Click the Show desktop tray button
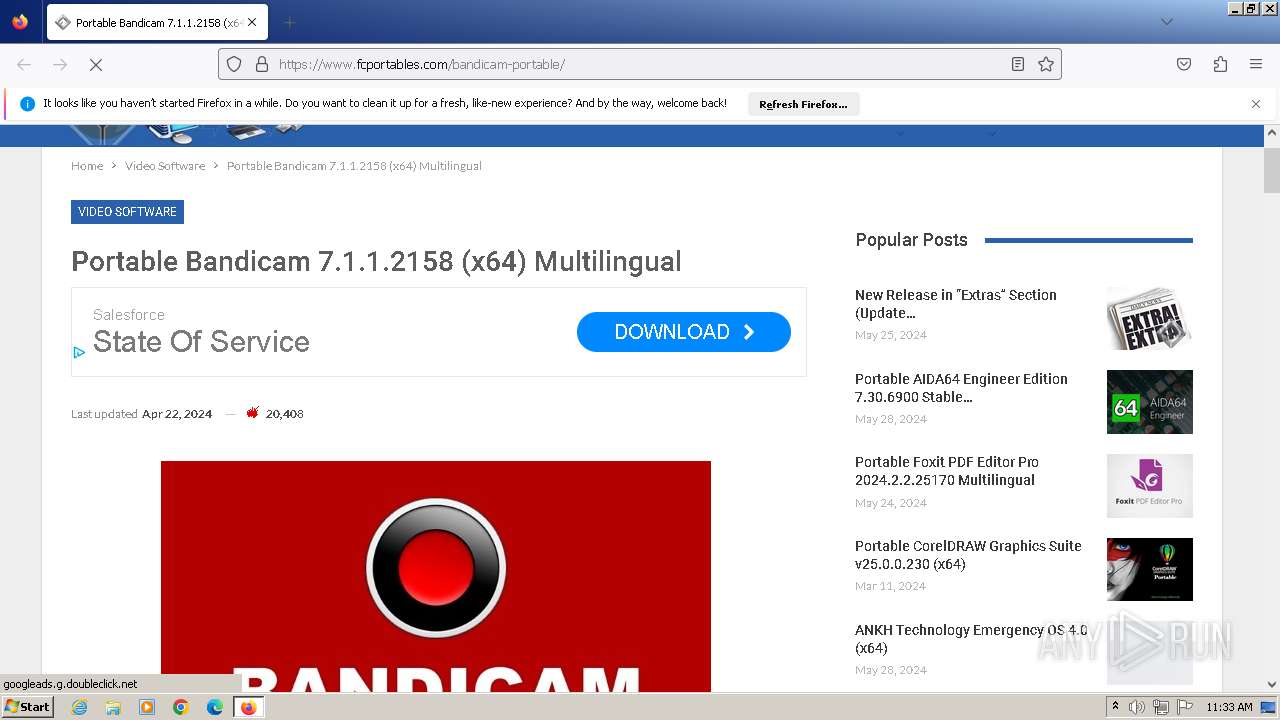 point(1269,707)
